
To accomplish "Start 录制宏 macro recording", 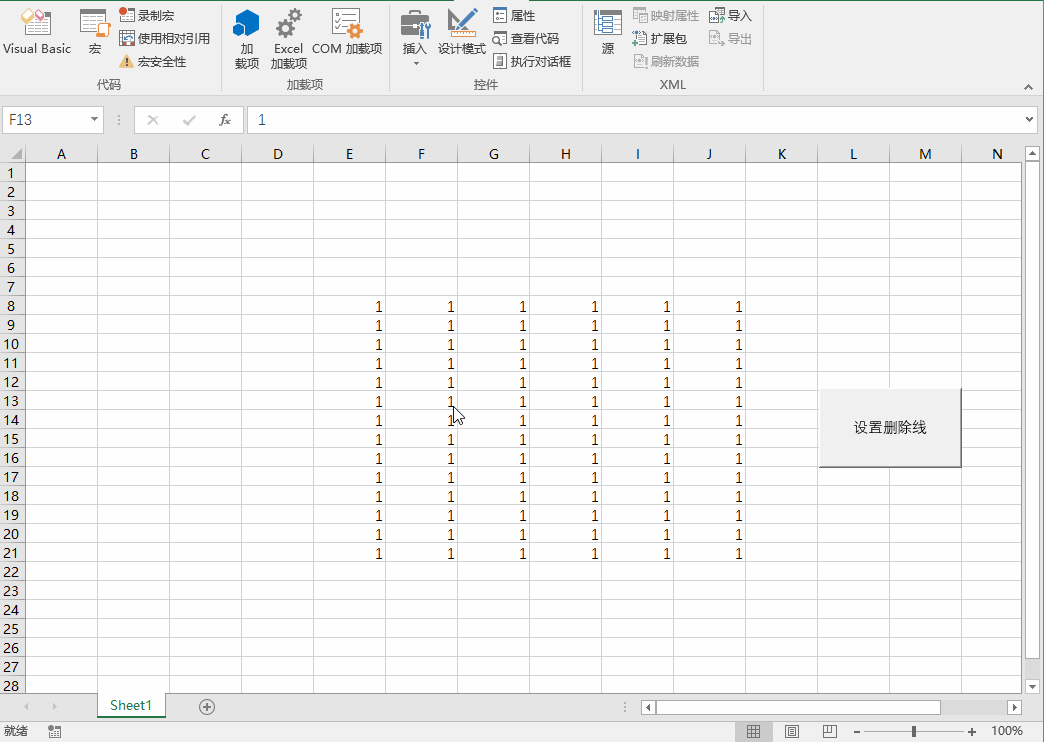I will tap(147, 15).
